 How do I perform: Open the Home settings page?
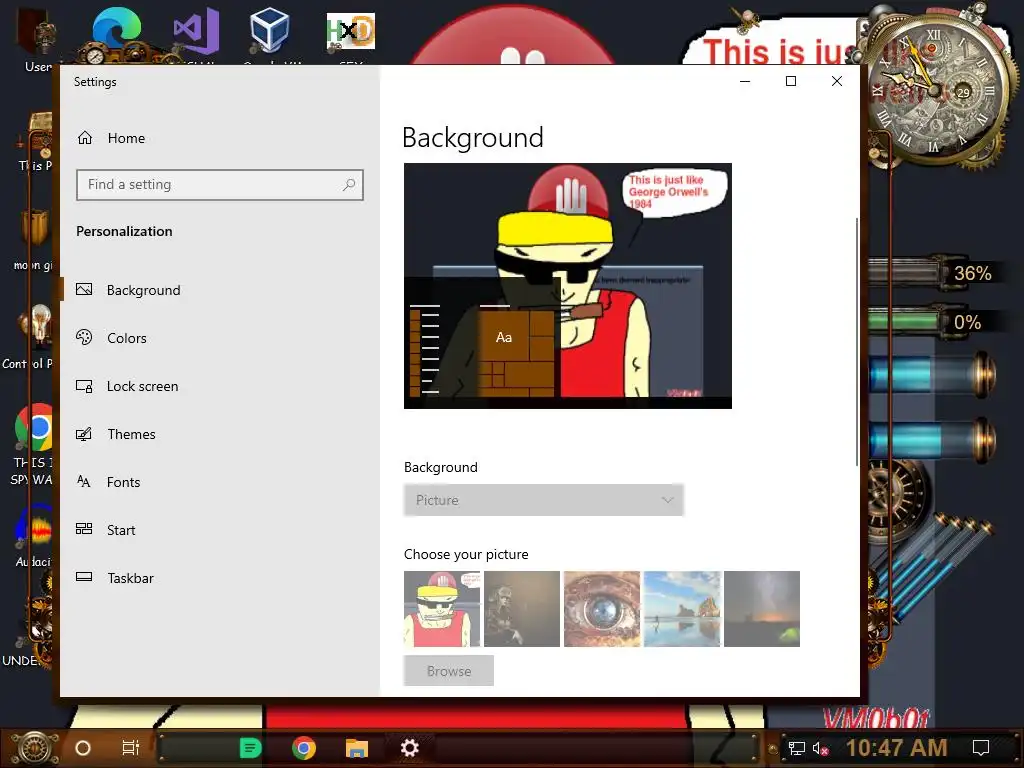coord(111,138)
